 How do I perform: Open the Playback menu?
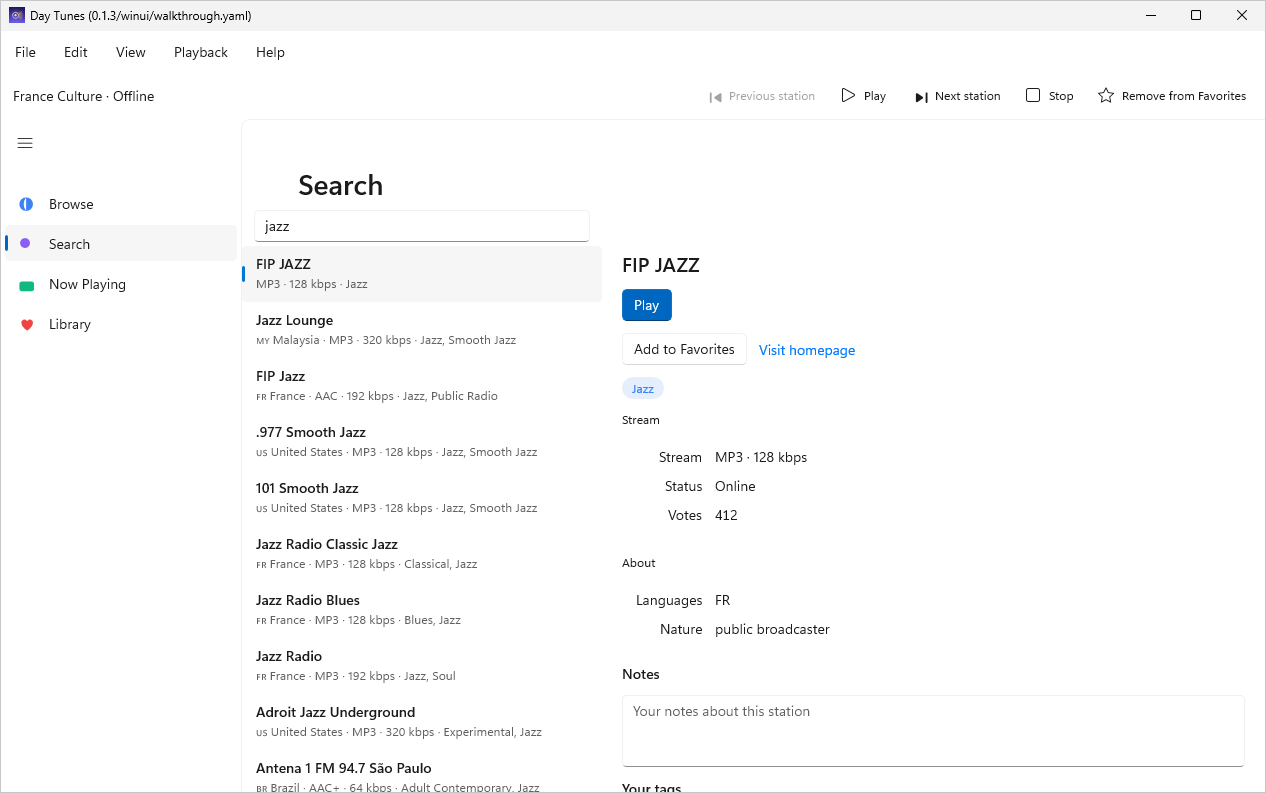tap(201, 52)
